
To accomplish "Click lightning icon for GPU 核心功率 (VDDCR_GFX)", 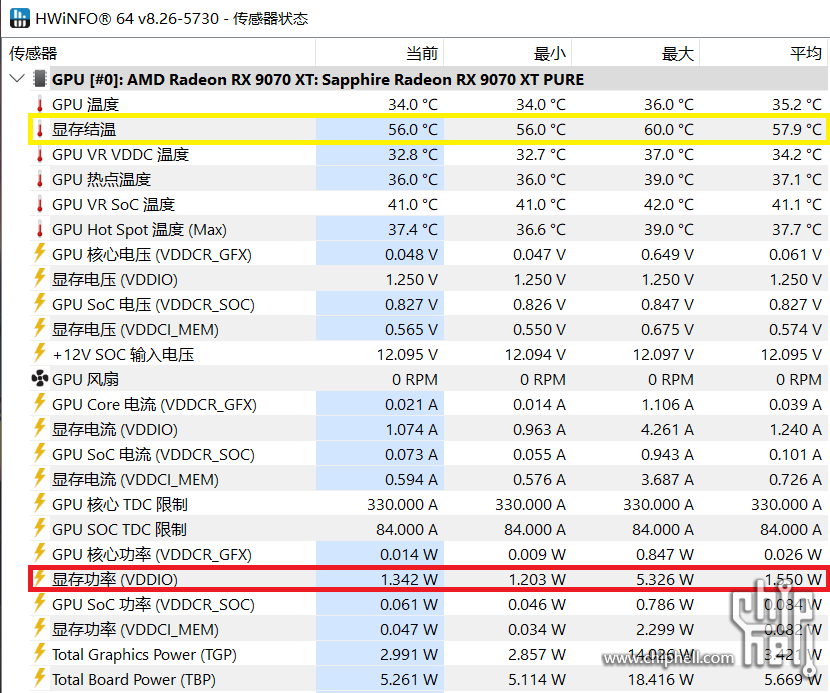I will (39, 553).
